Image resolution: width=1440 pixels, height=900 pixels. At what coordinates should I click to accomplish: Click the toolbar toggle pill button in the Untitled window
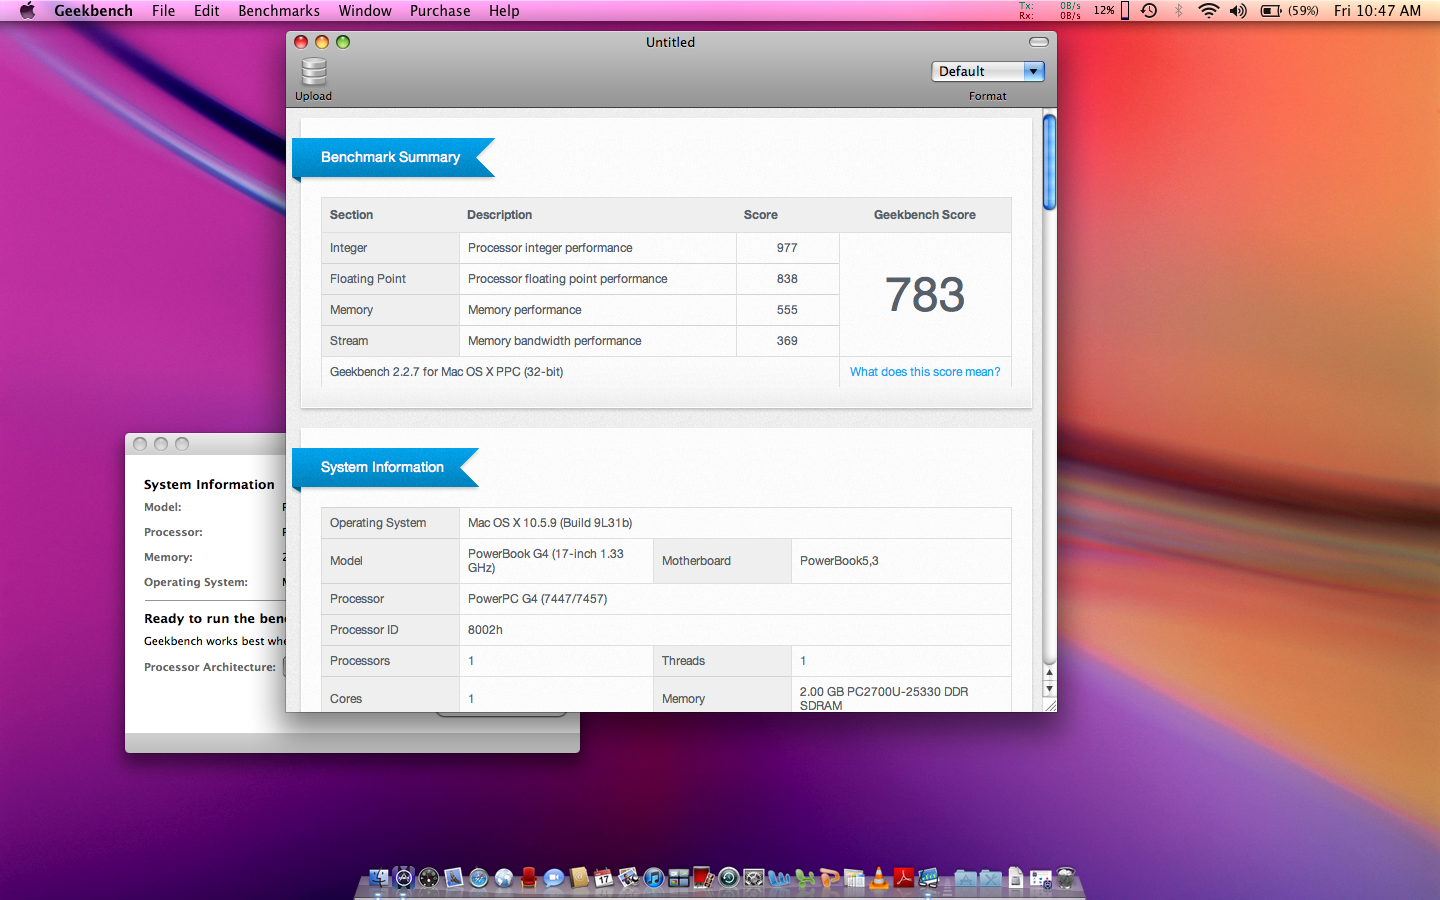coord(1039,42)
